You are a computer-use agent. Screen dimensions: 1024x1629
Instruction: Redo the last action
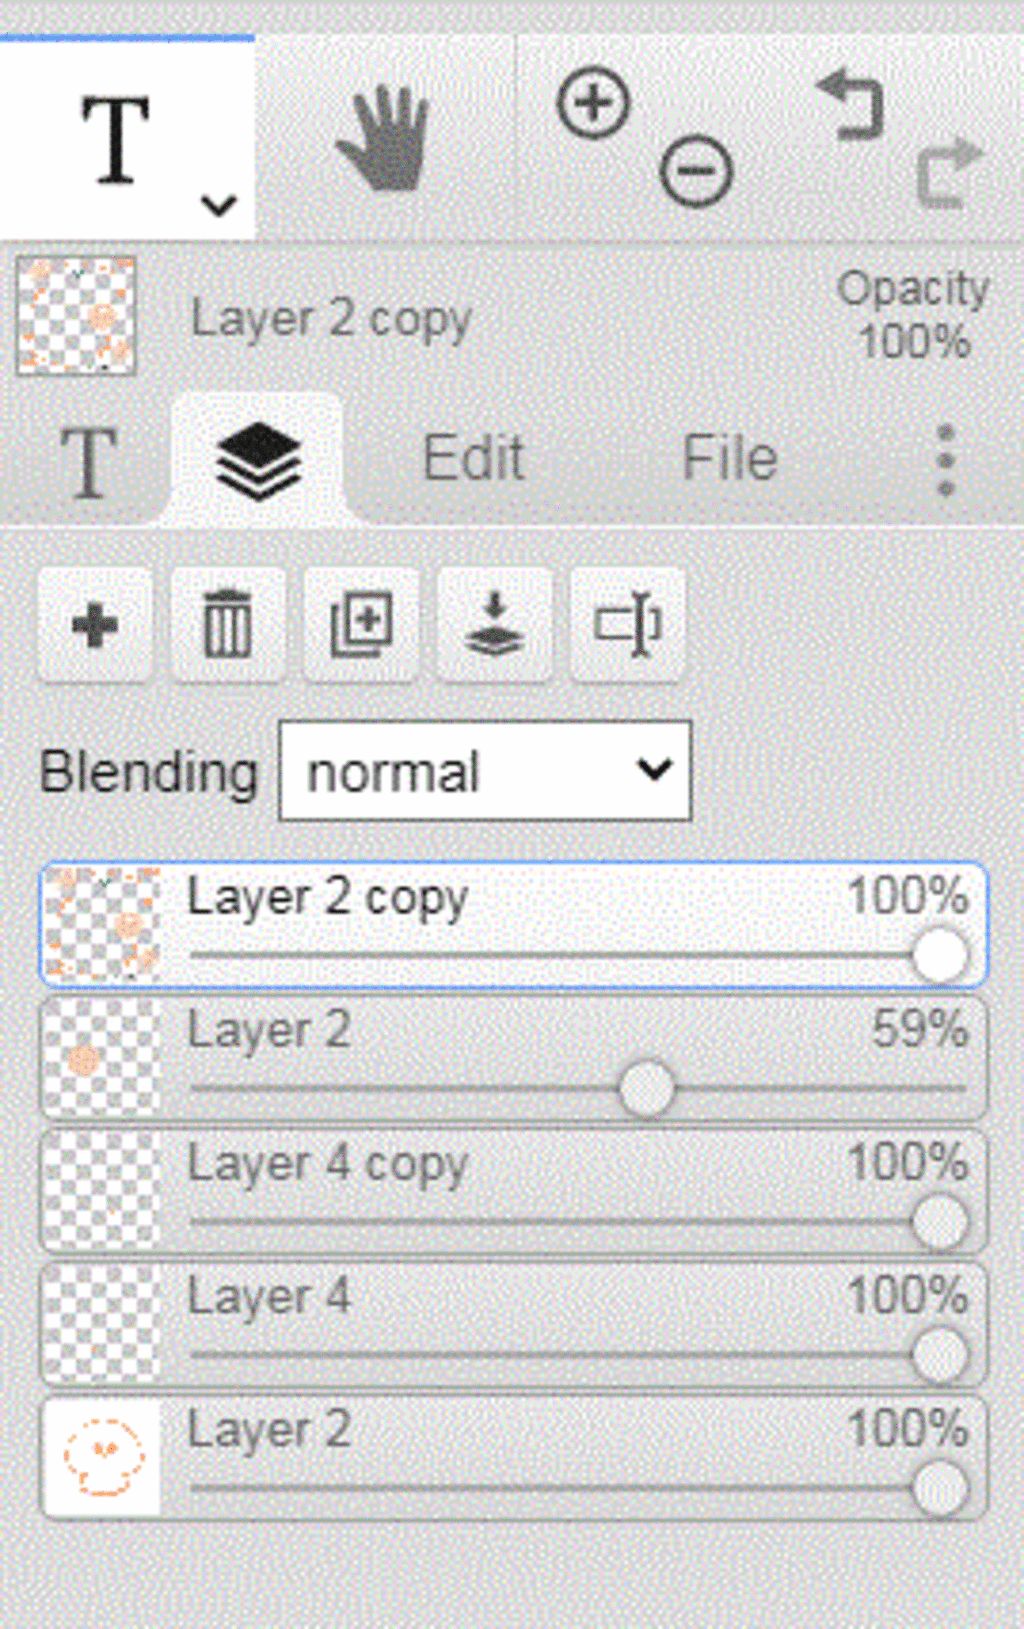tap(948, 172)
